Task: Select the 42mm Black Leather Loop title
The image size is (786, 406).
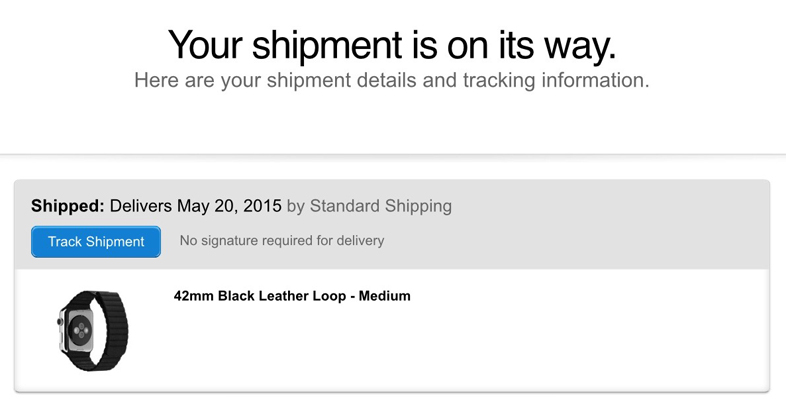Action: point(292,296)
